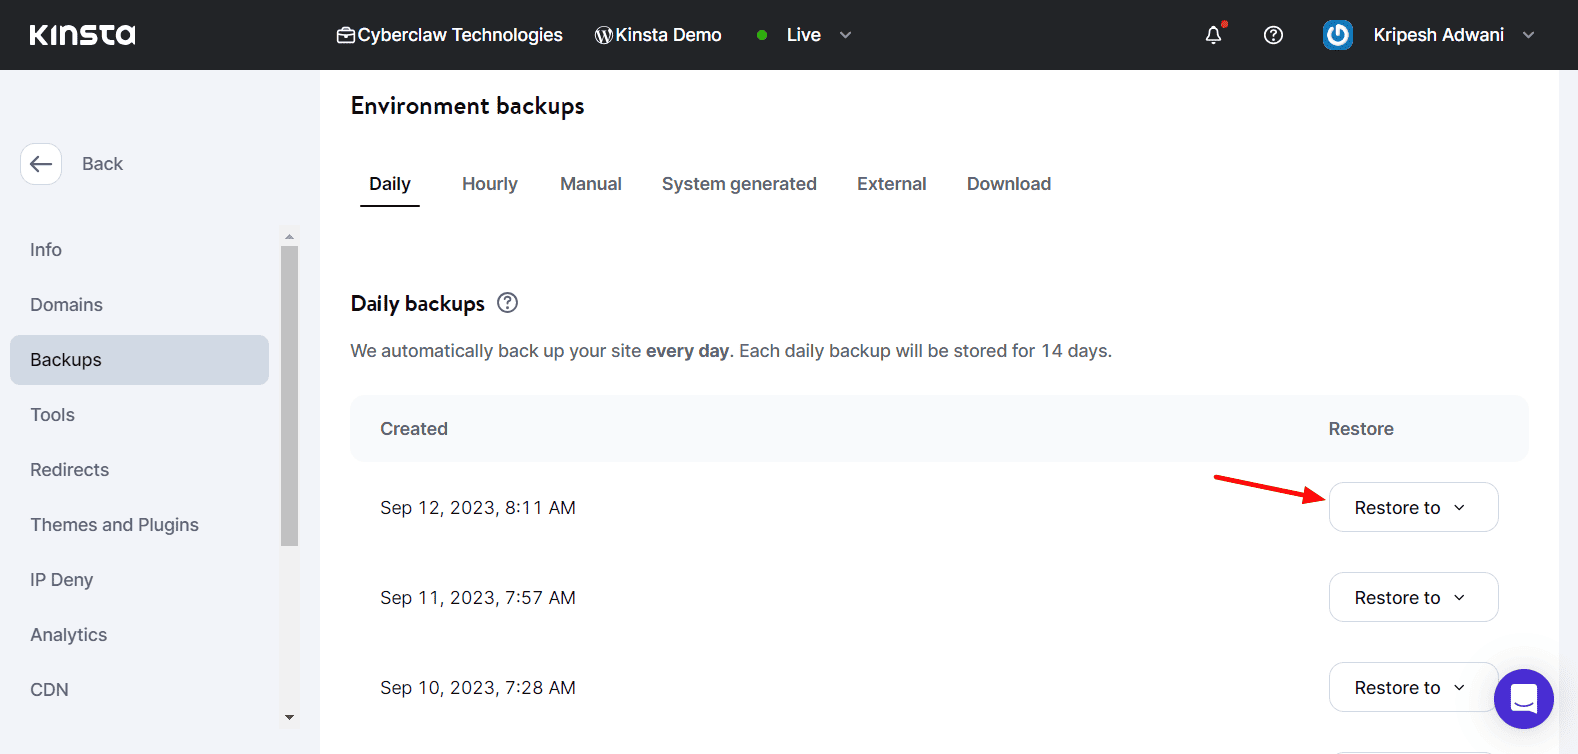Switch to the Manual backups tab

coord(590,184)
